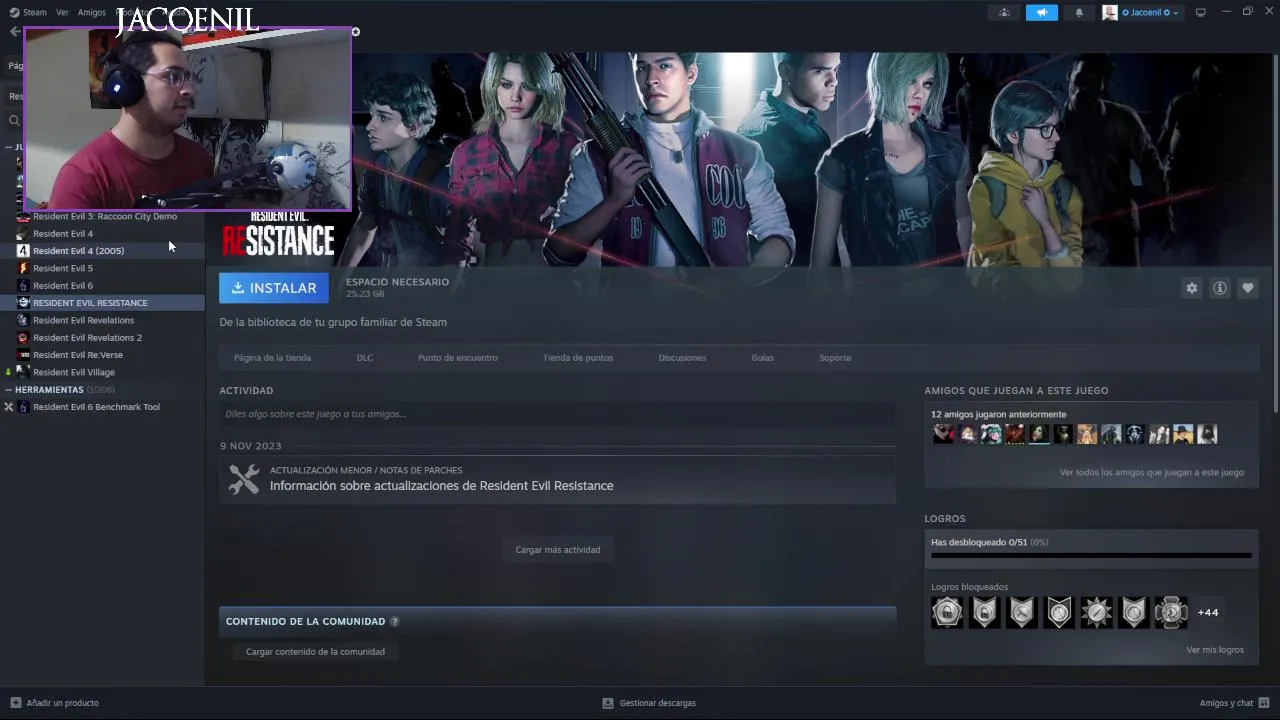The width and height of the screenshot is (1280, 720).
Task: Open the Guías tab
Action: click(x=762, y=357)
